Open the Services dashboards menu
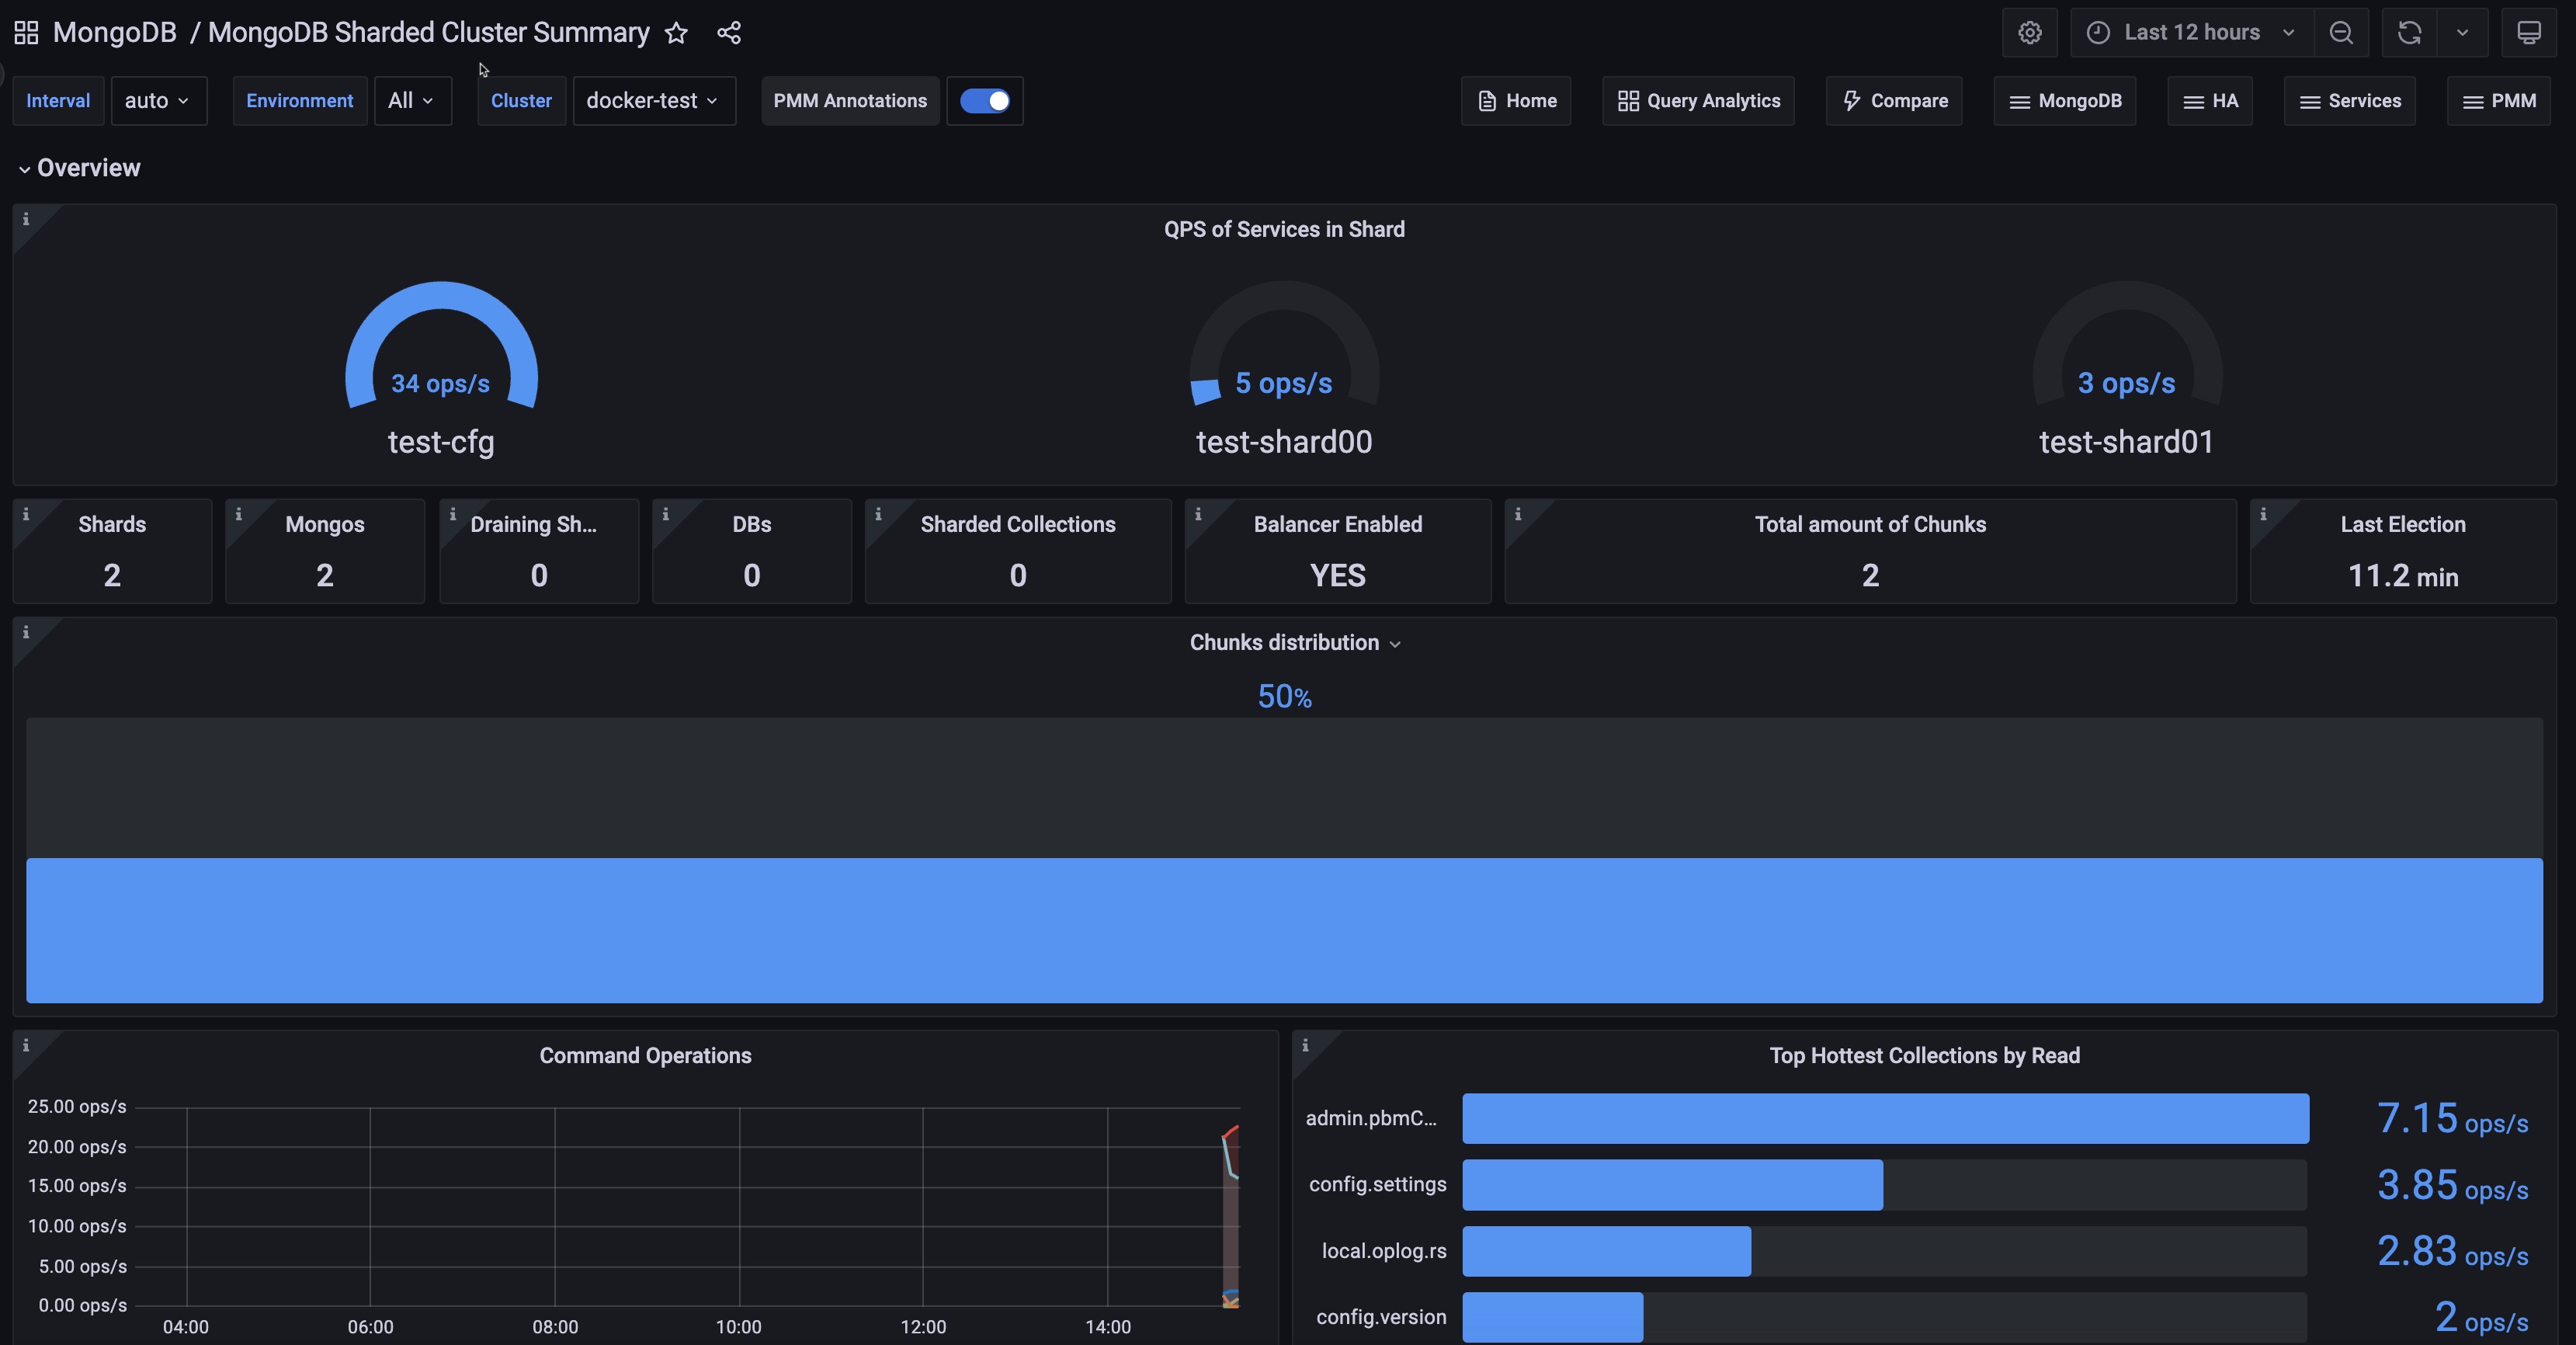 tap(2350, 101)
